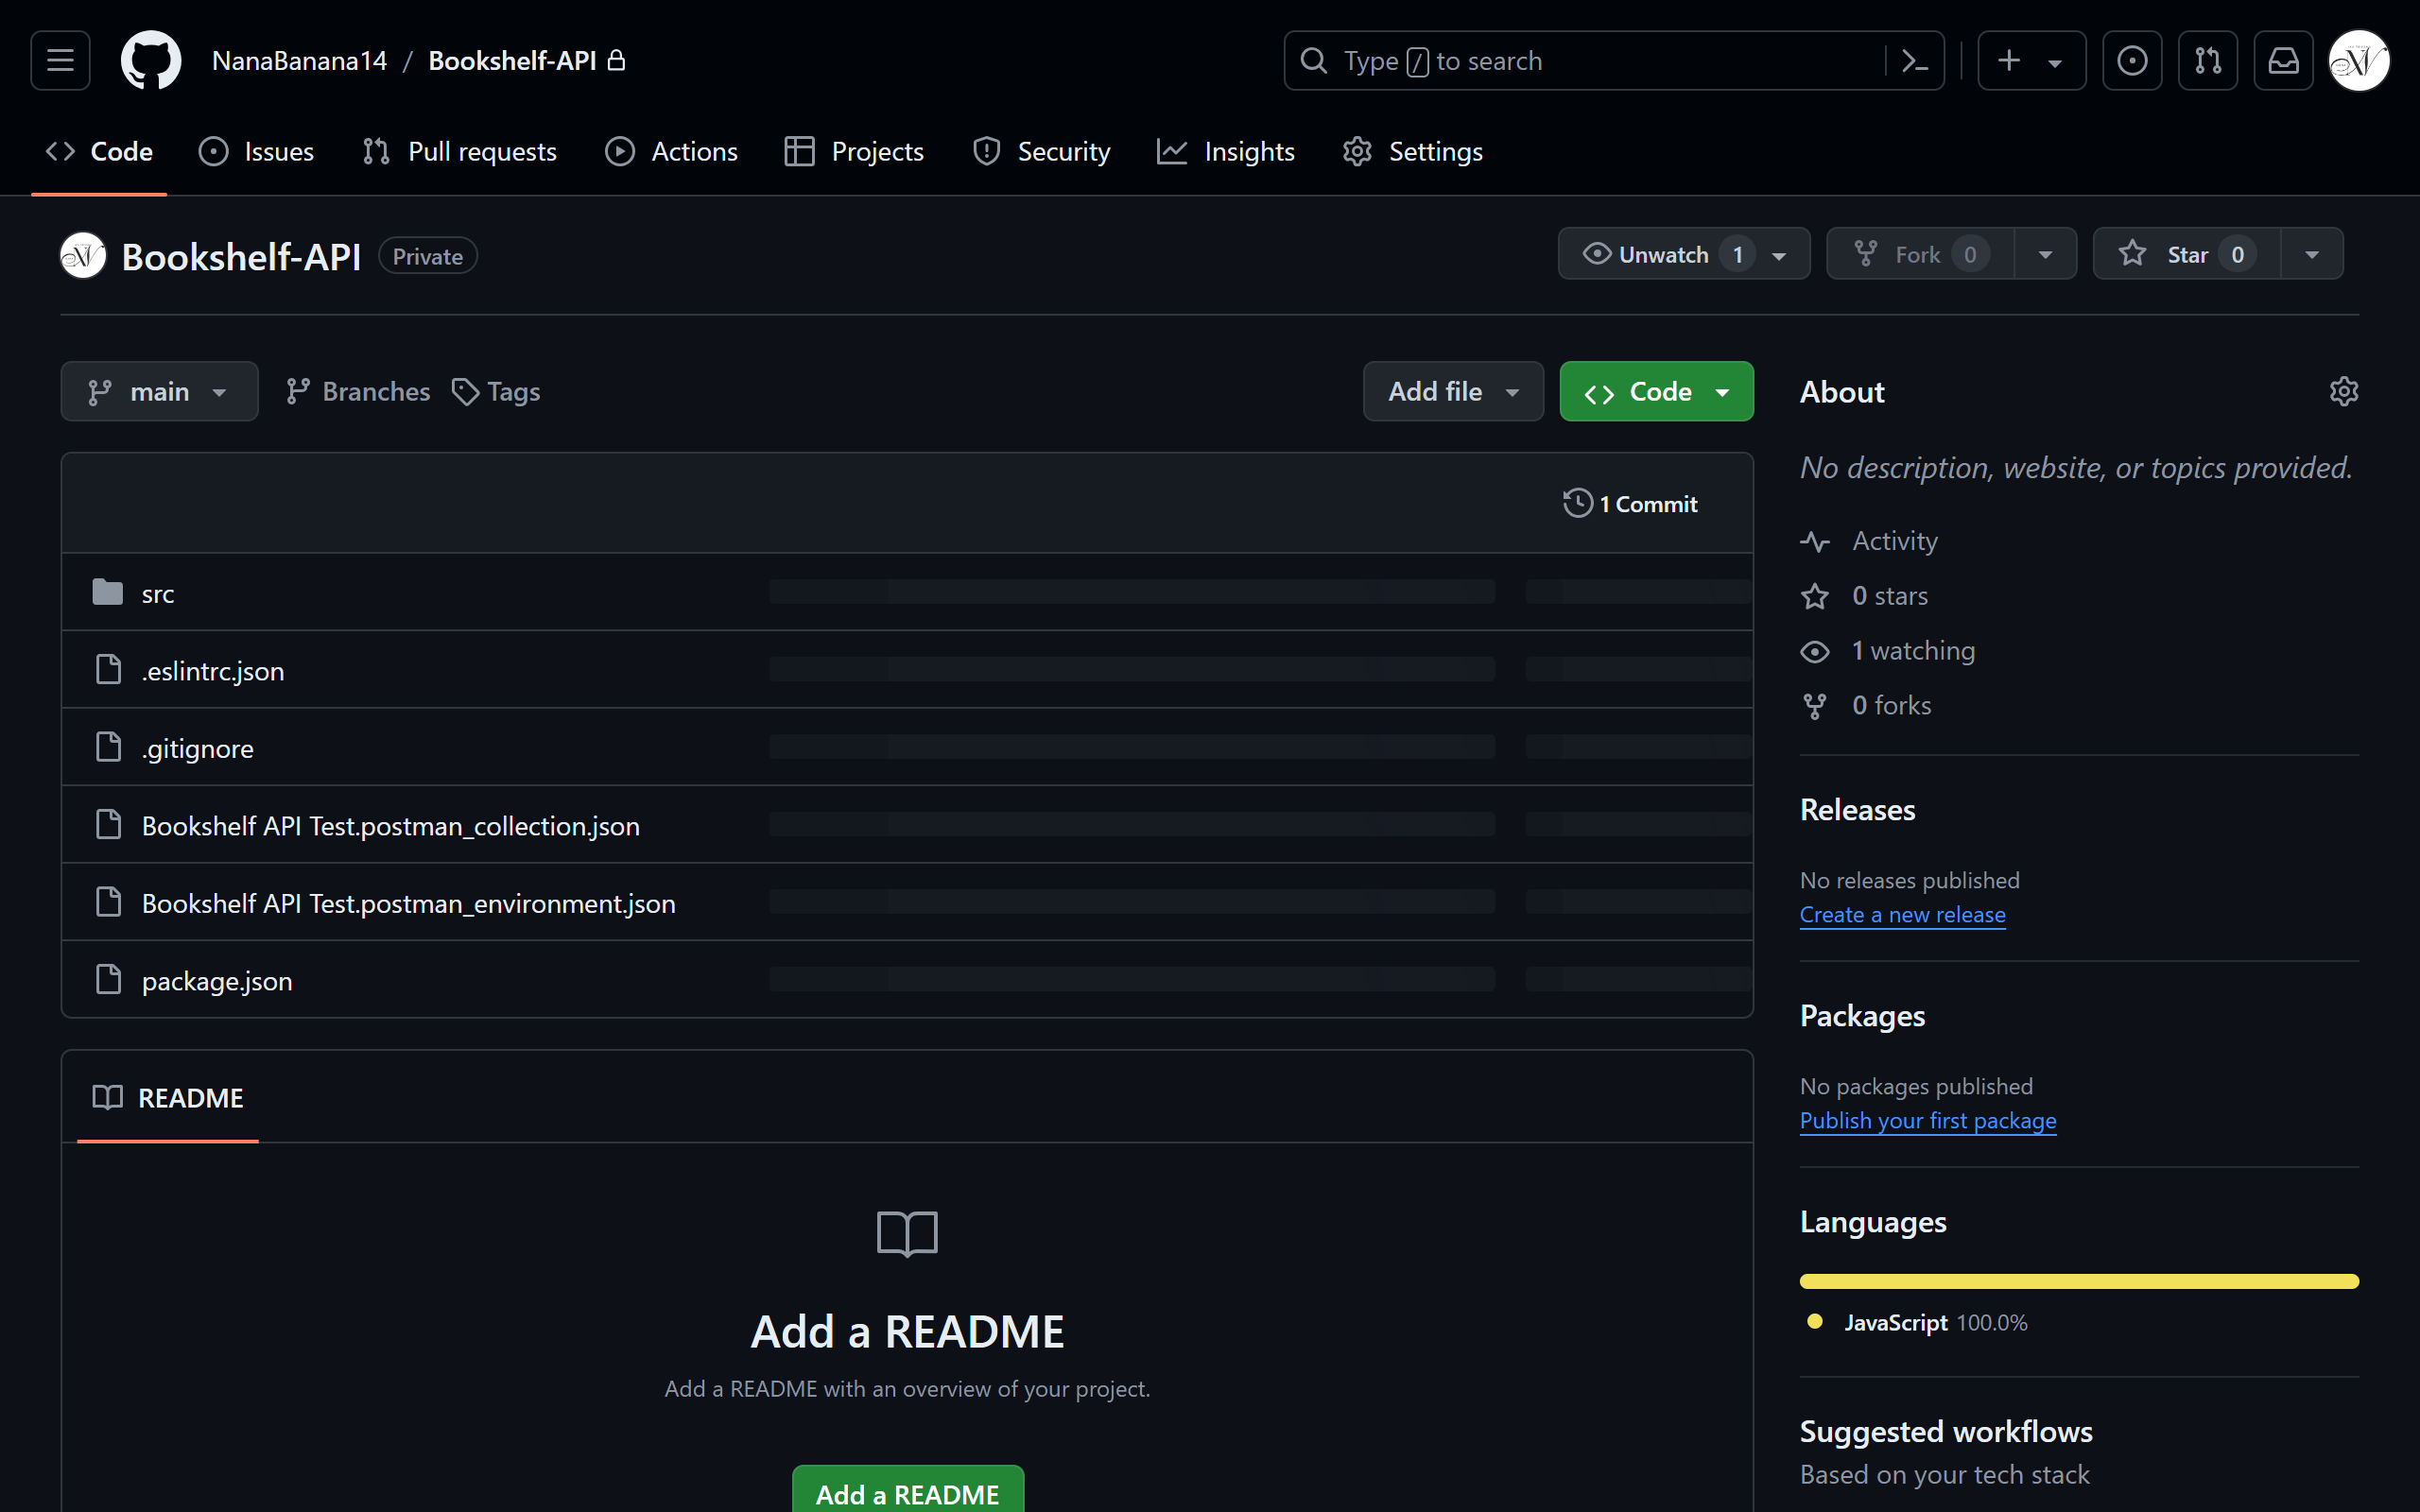Open the command palette icon
Viewport: 2420px width, 1512px height.
(x=1914, y=61)
